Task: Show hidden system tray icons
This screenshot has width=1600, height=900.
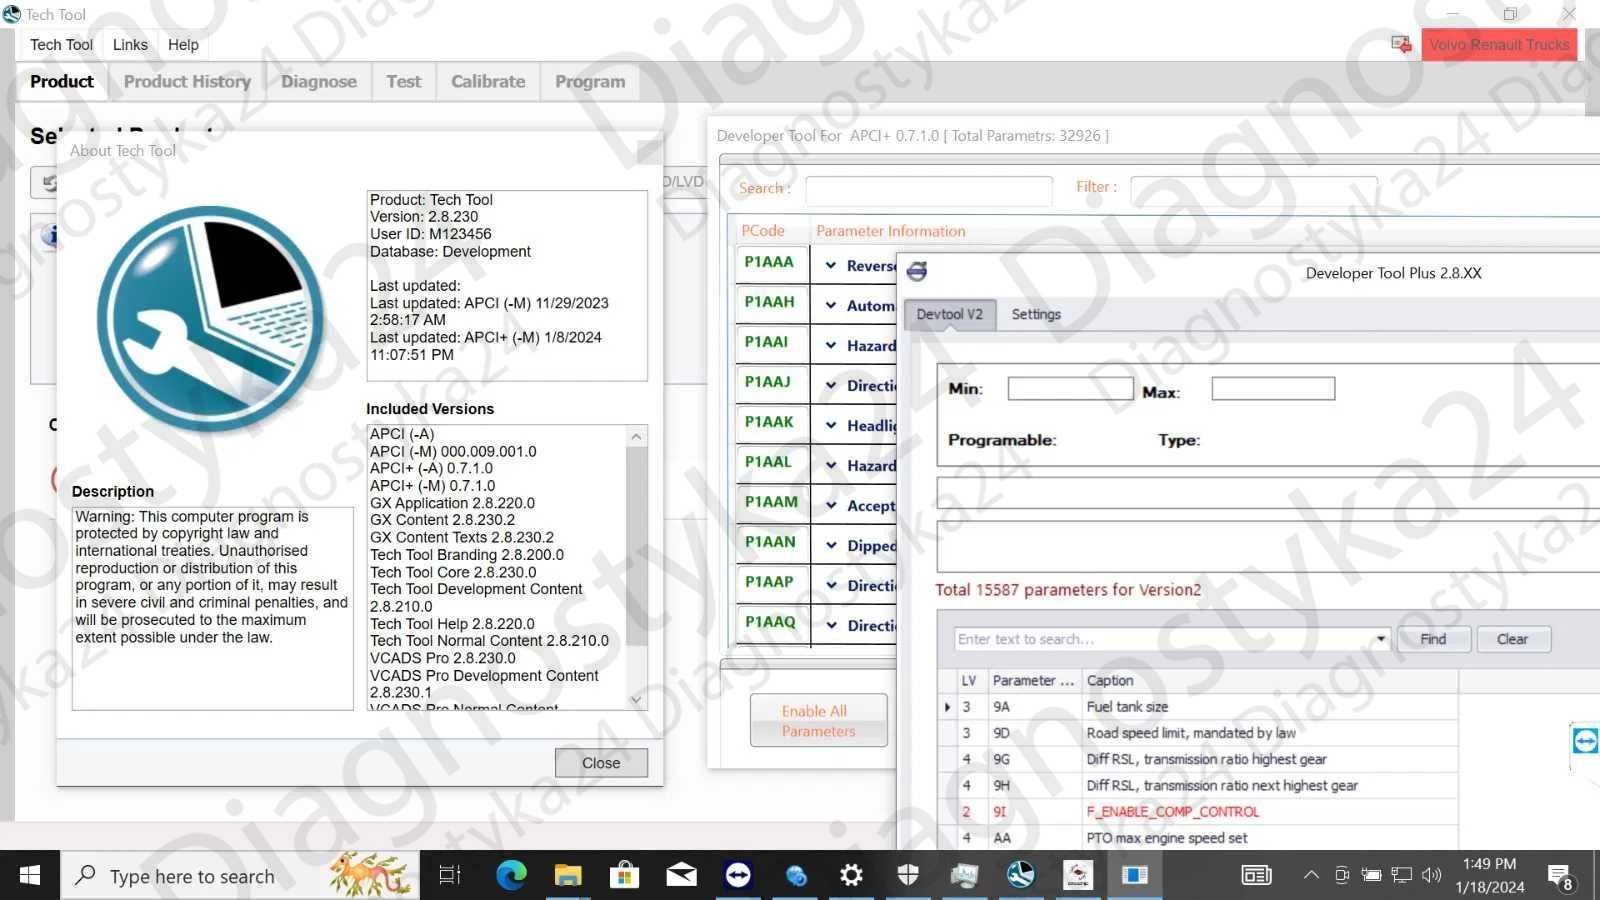Action: click(x=1311, y=875)
